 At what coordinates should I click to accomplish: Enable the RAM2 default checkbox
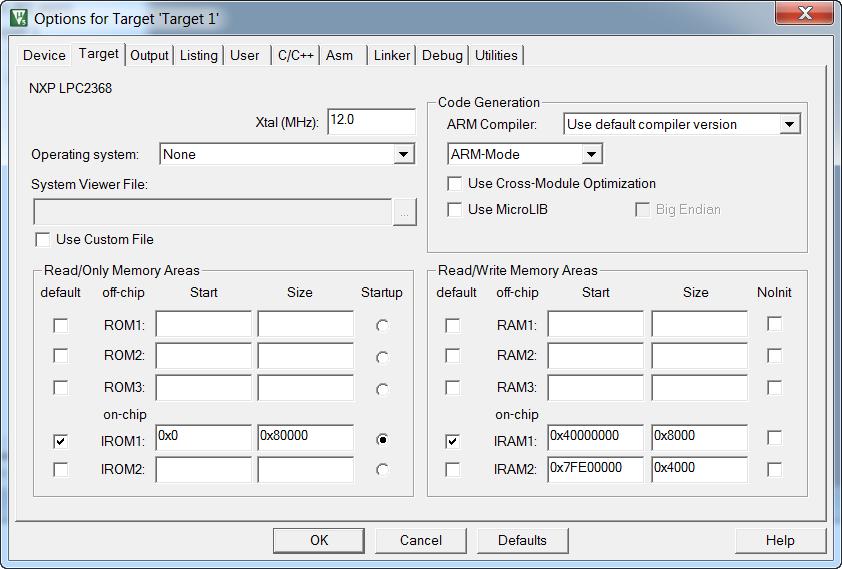pos(453,355)
